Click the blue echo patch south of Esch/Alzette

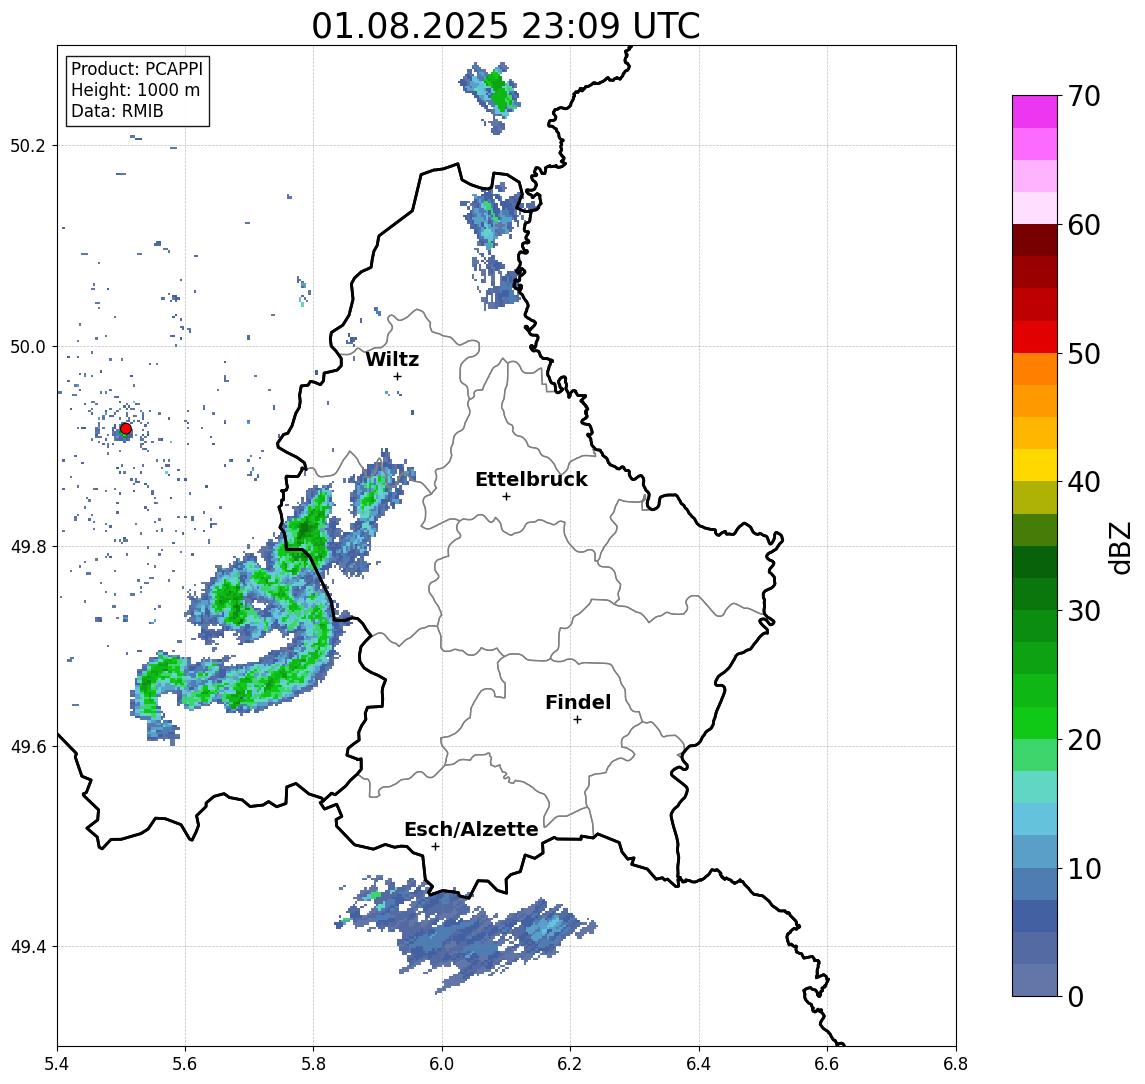pos(466,934)
